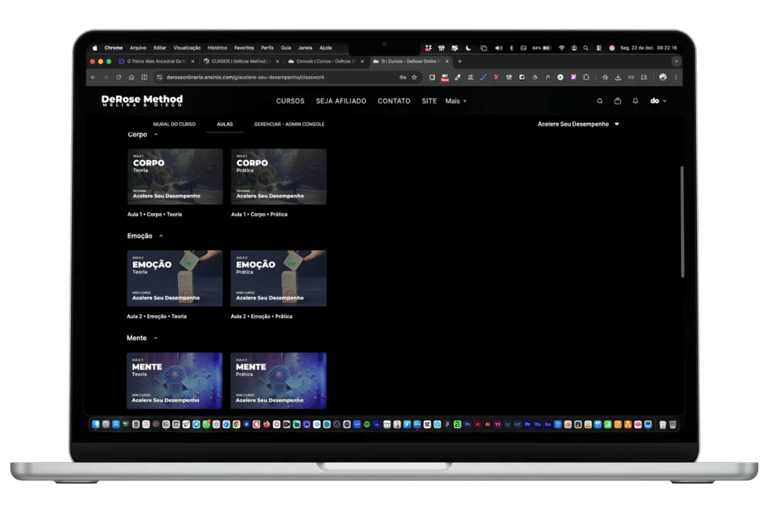Open Gerenciar - Admin Console tab
The image size is (768, 512).
(x=289, y=124)
